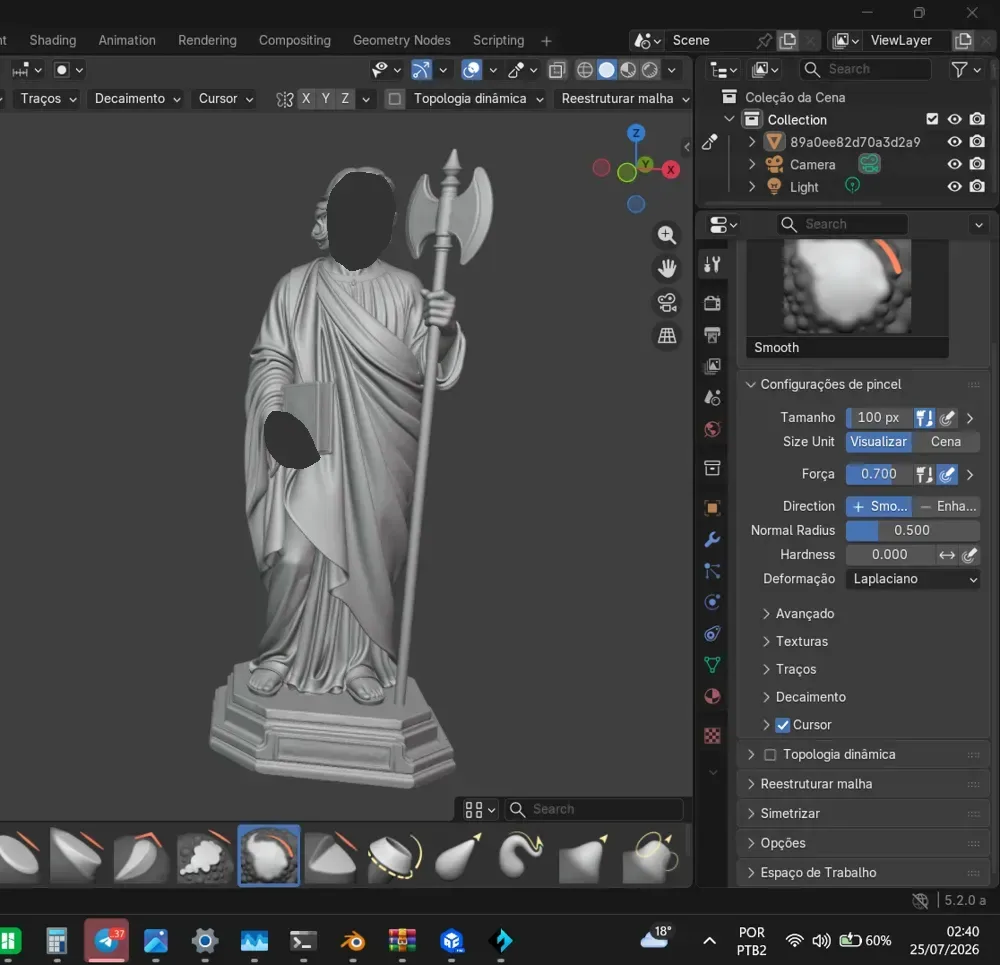Click the red X axis gizmo handle

point(670,170)
